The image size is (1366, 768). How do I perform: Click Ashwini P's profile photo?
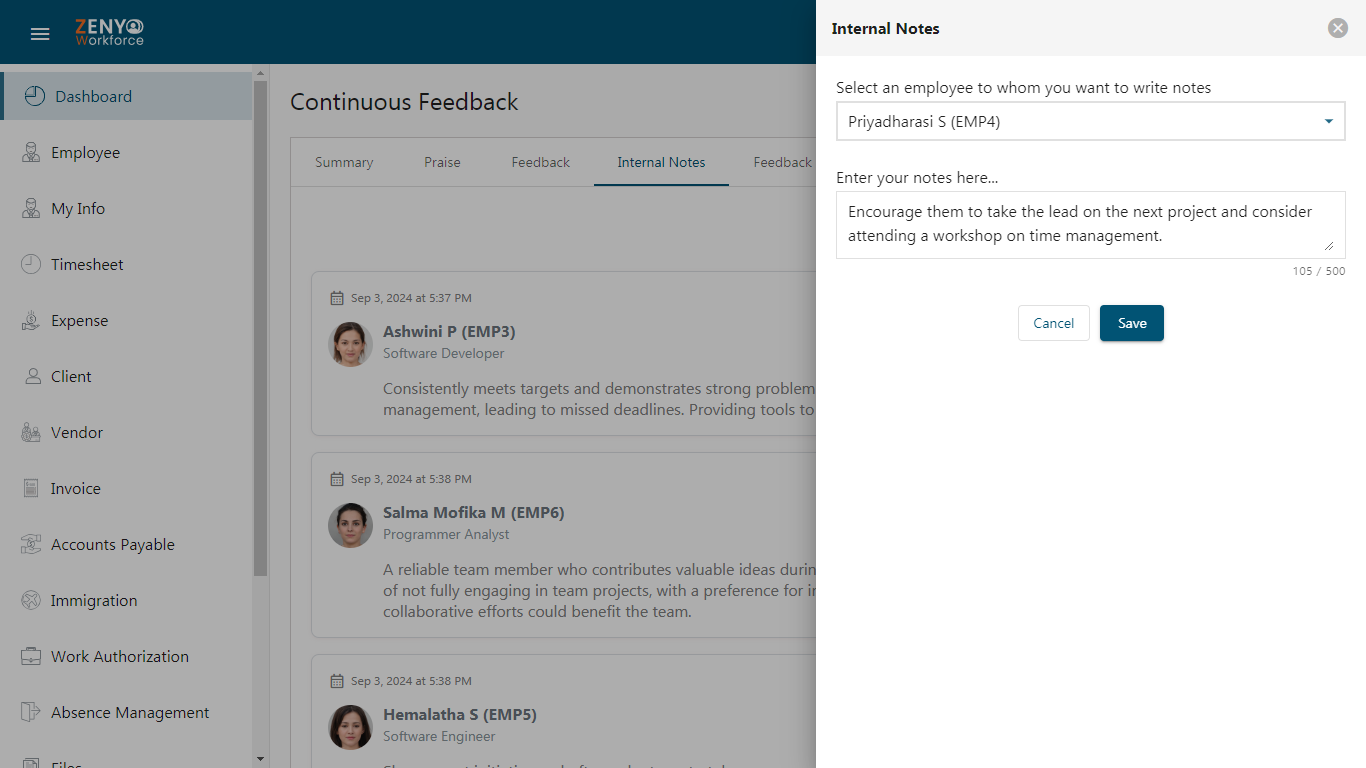point(351,344)
